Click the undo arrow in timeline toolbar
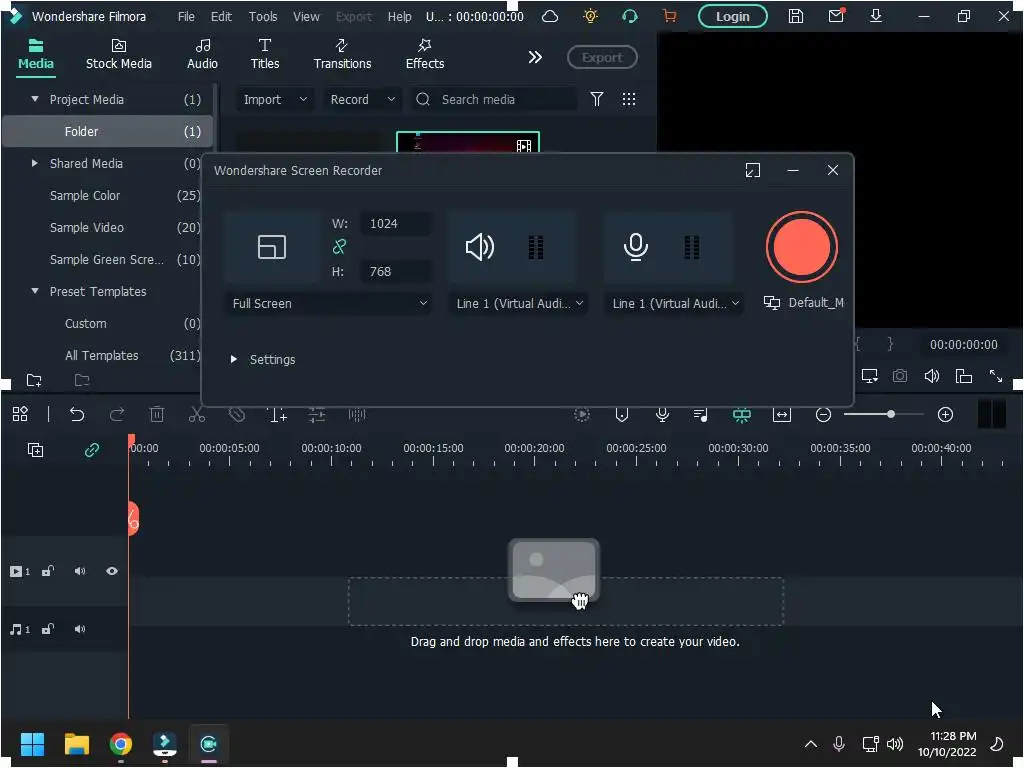 77,414
